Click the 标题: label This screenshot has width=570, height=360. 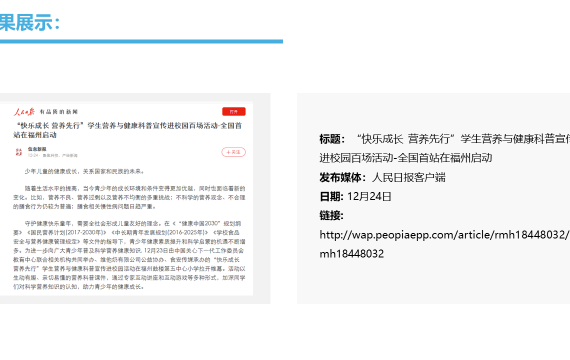pyautogui.click(x=332, y=139)
